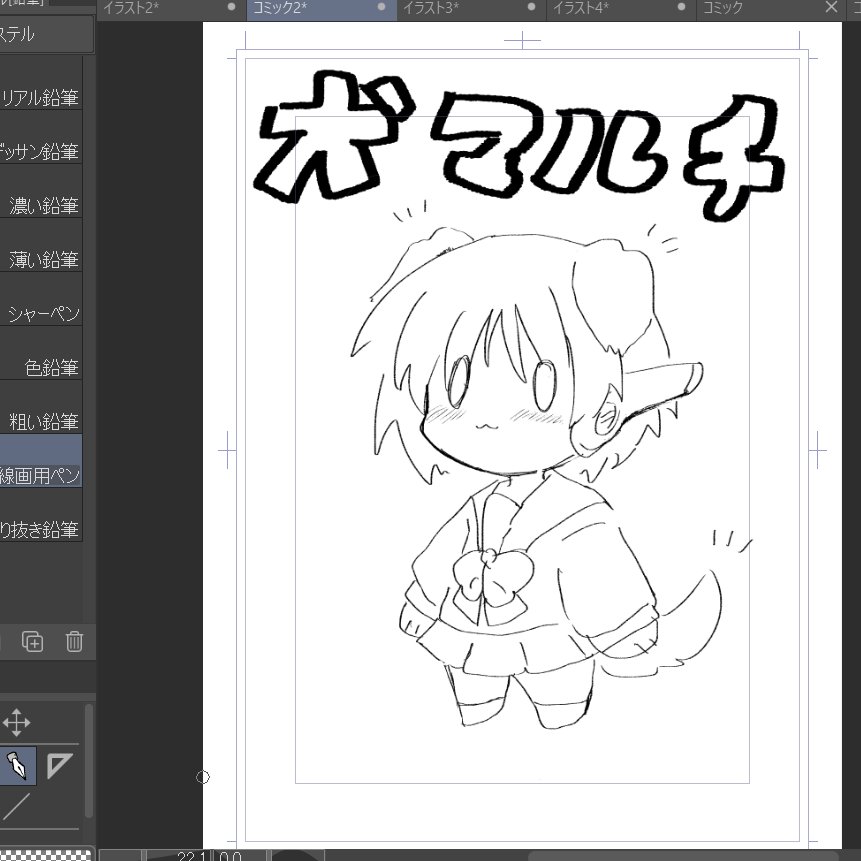Select the 粗い鉛筆 sub tool
The image size is (861, 861).
(56, 421)
